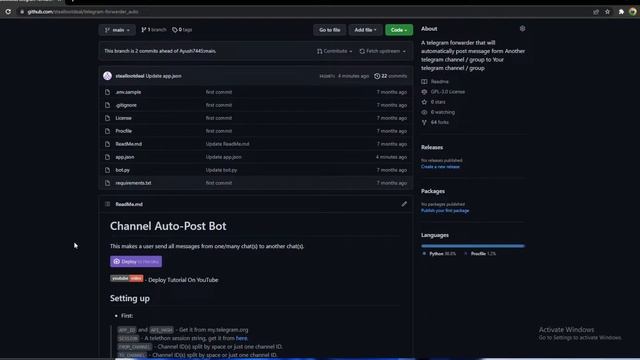This screenshot has width=640, height=360.
Task: Click the Deploy to Heroku button
Action: coord(136,262)
